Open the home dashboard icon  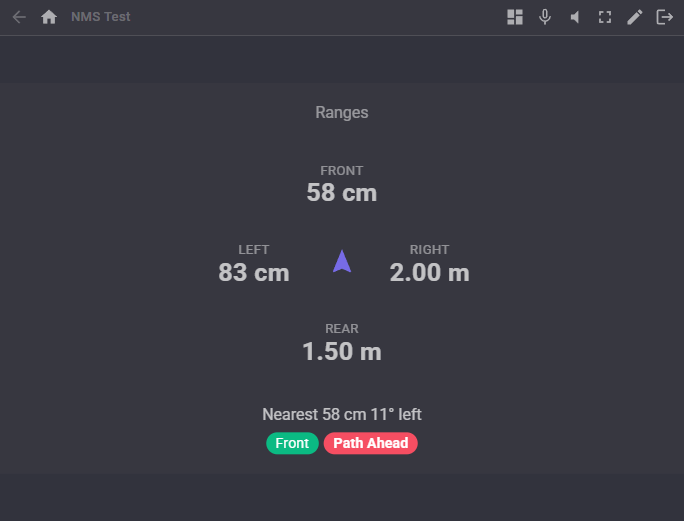tap(49, 17)
